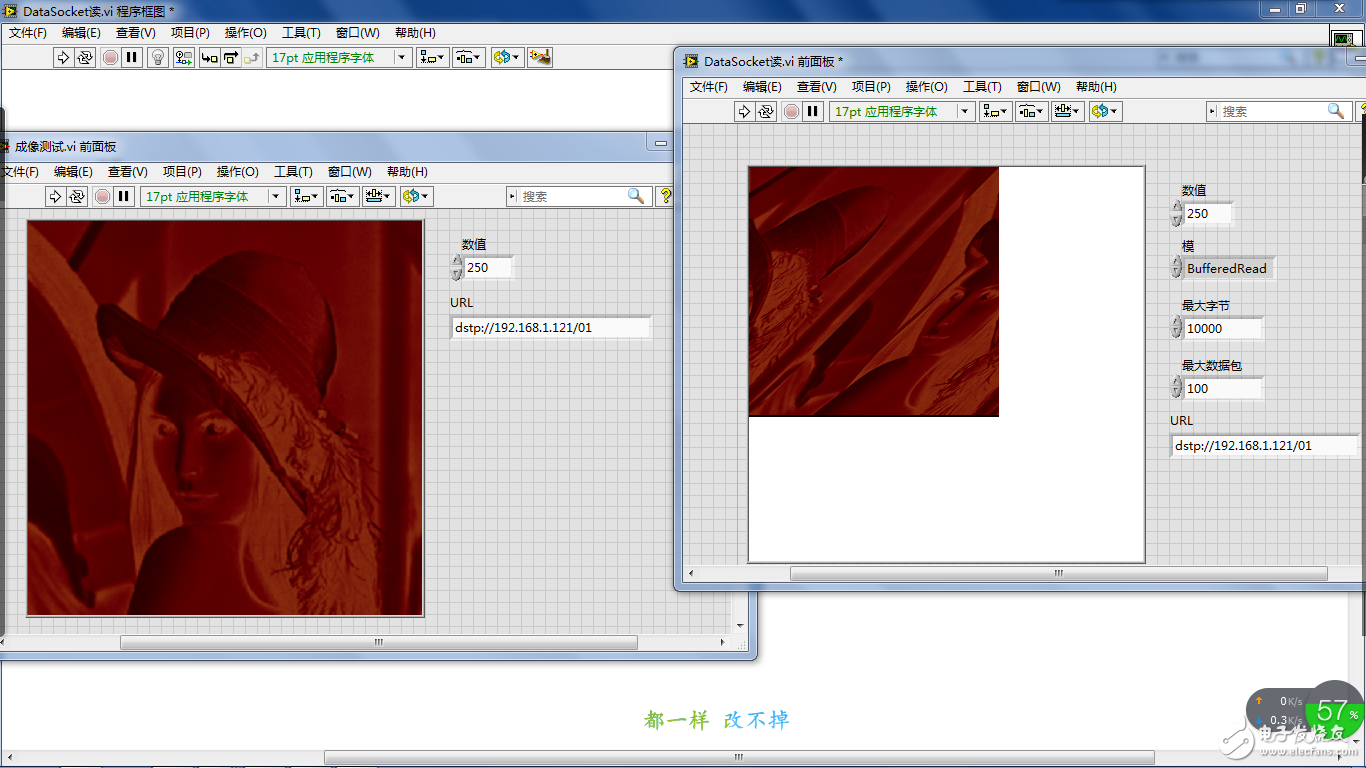
Task: Click Step Into in block diagram toolbar
Action: coord(209,58)
